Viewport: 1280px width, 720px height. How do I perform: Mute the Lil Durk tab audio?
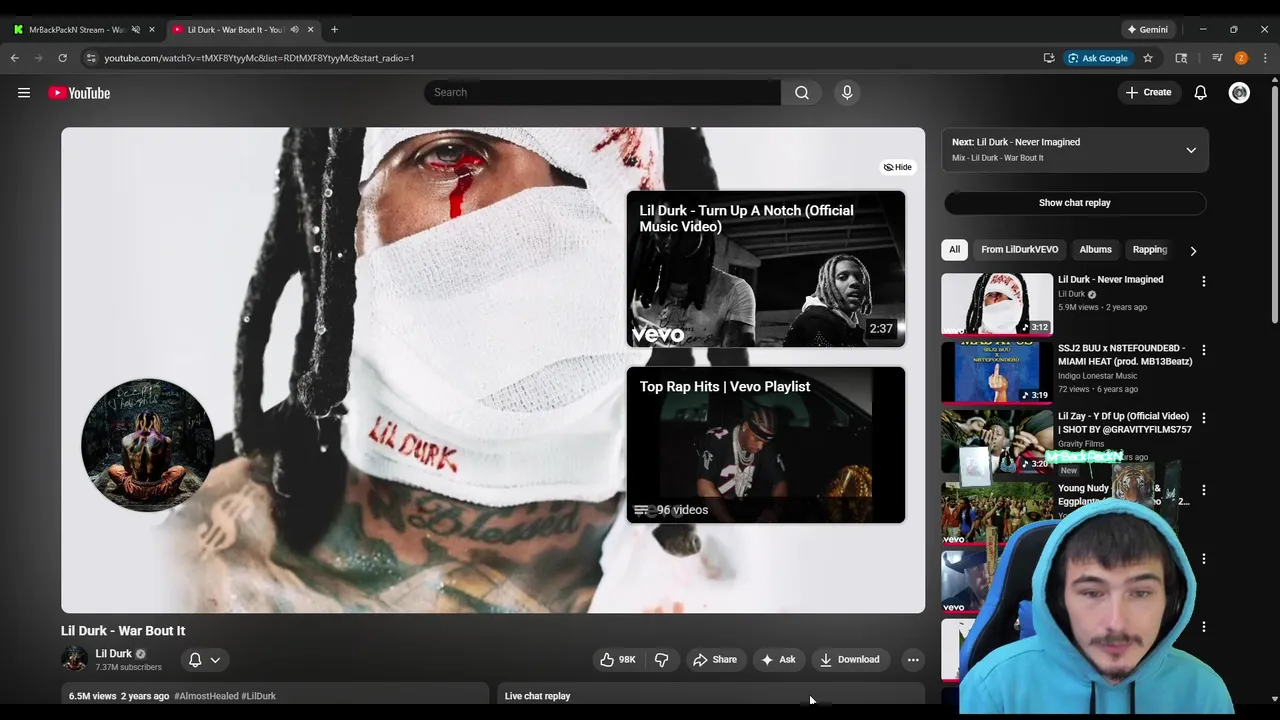pyautogui.click(x=294, y=29)
